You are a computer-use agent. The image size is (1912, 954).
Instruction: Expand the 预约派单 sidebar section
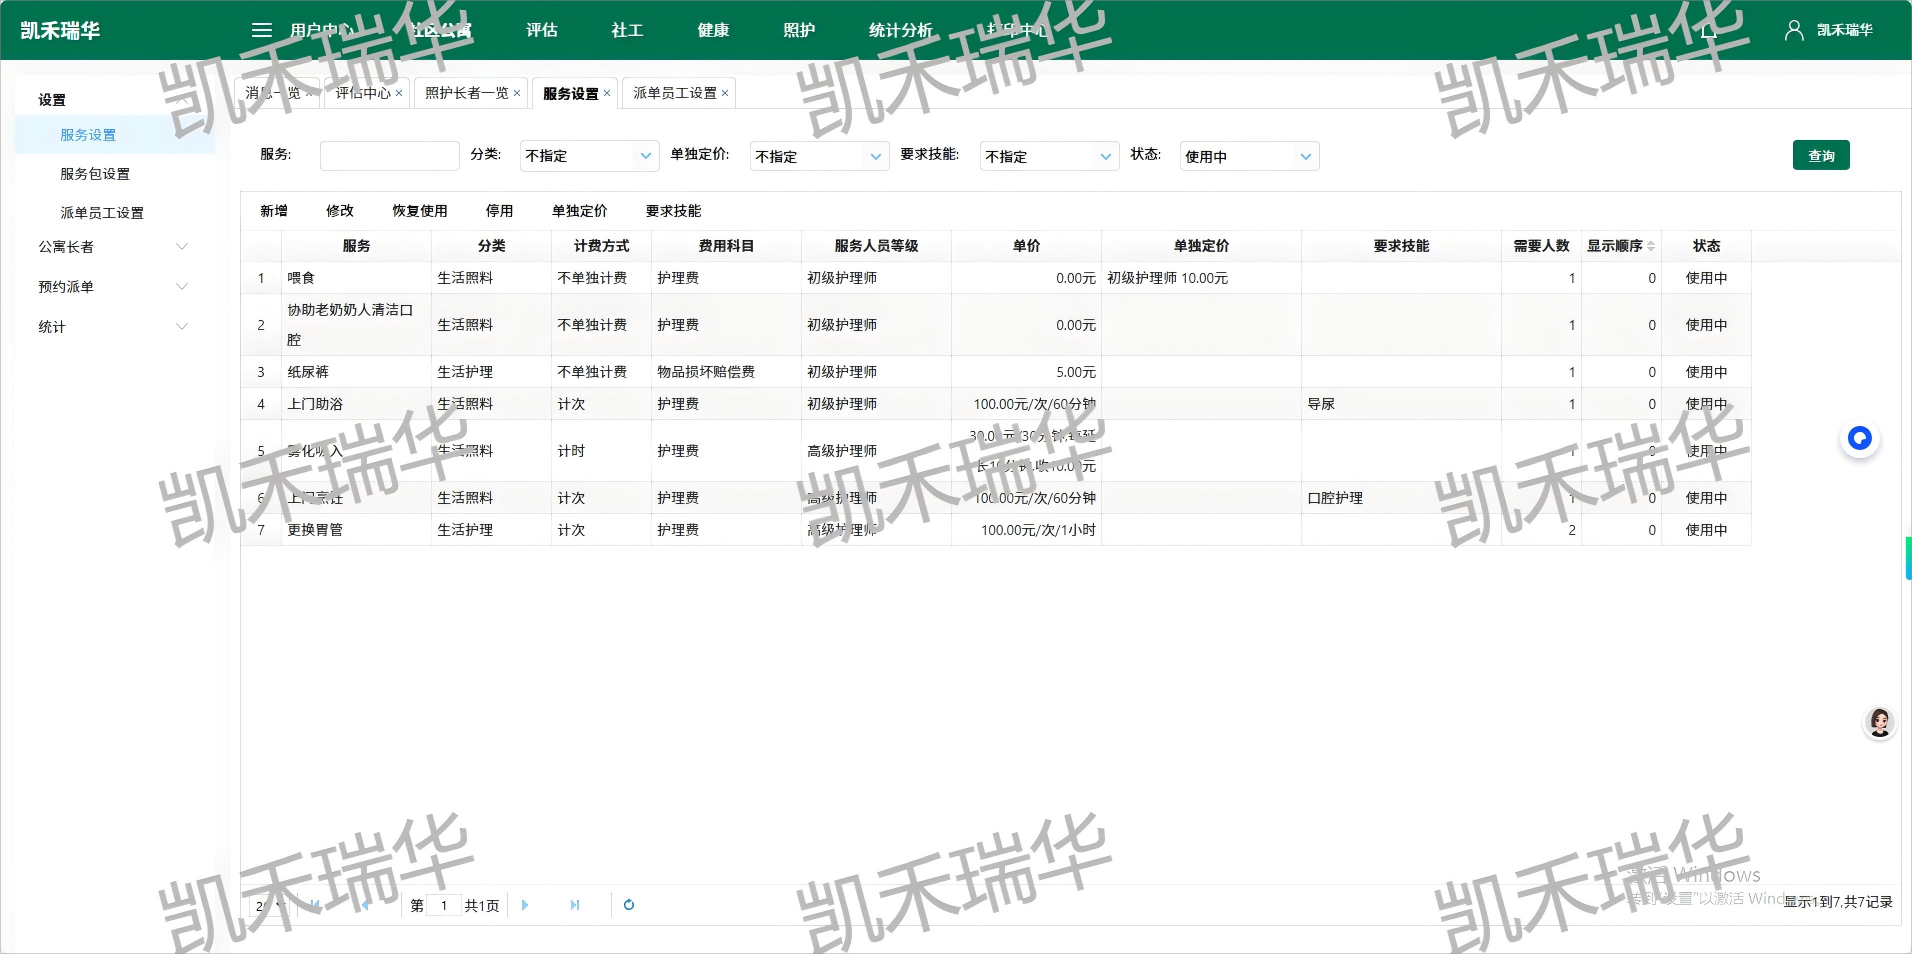point(112,287)
